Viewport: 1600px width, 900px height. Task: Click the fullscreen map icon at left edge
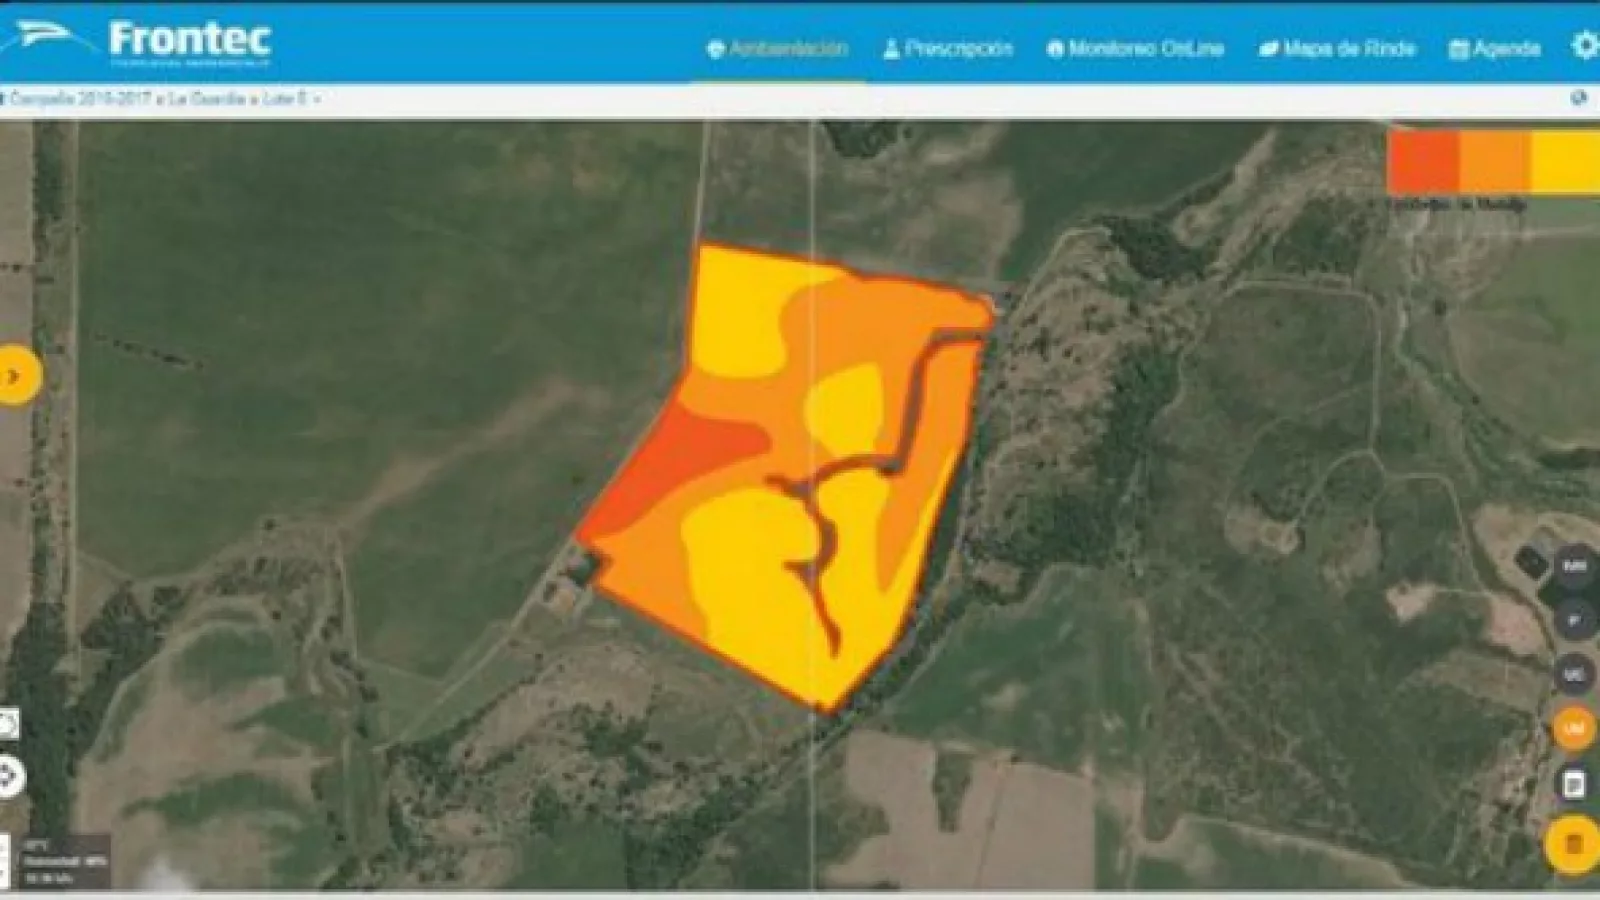coord(8,724)
